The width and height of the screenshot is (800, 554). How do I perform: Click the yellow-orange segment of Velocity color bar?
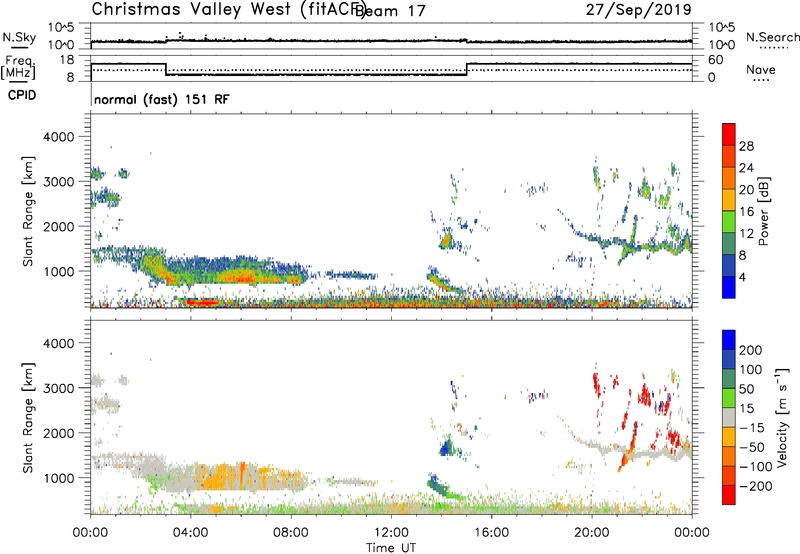729,437
